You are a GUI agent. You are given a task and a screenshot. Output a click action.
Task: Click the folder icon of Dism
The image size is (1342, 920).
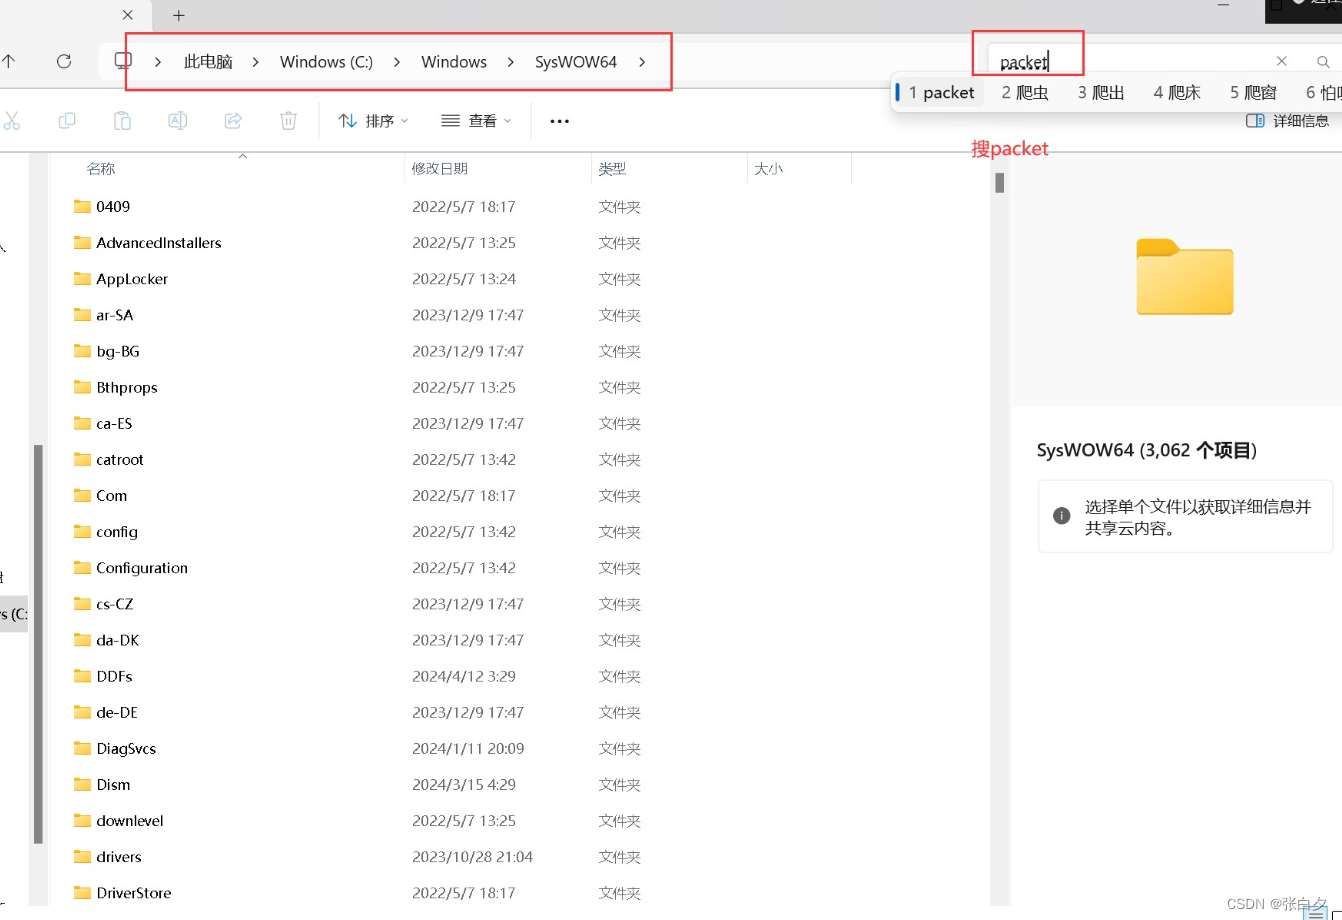point(82,784)
